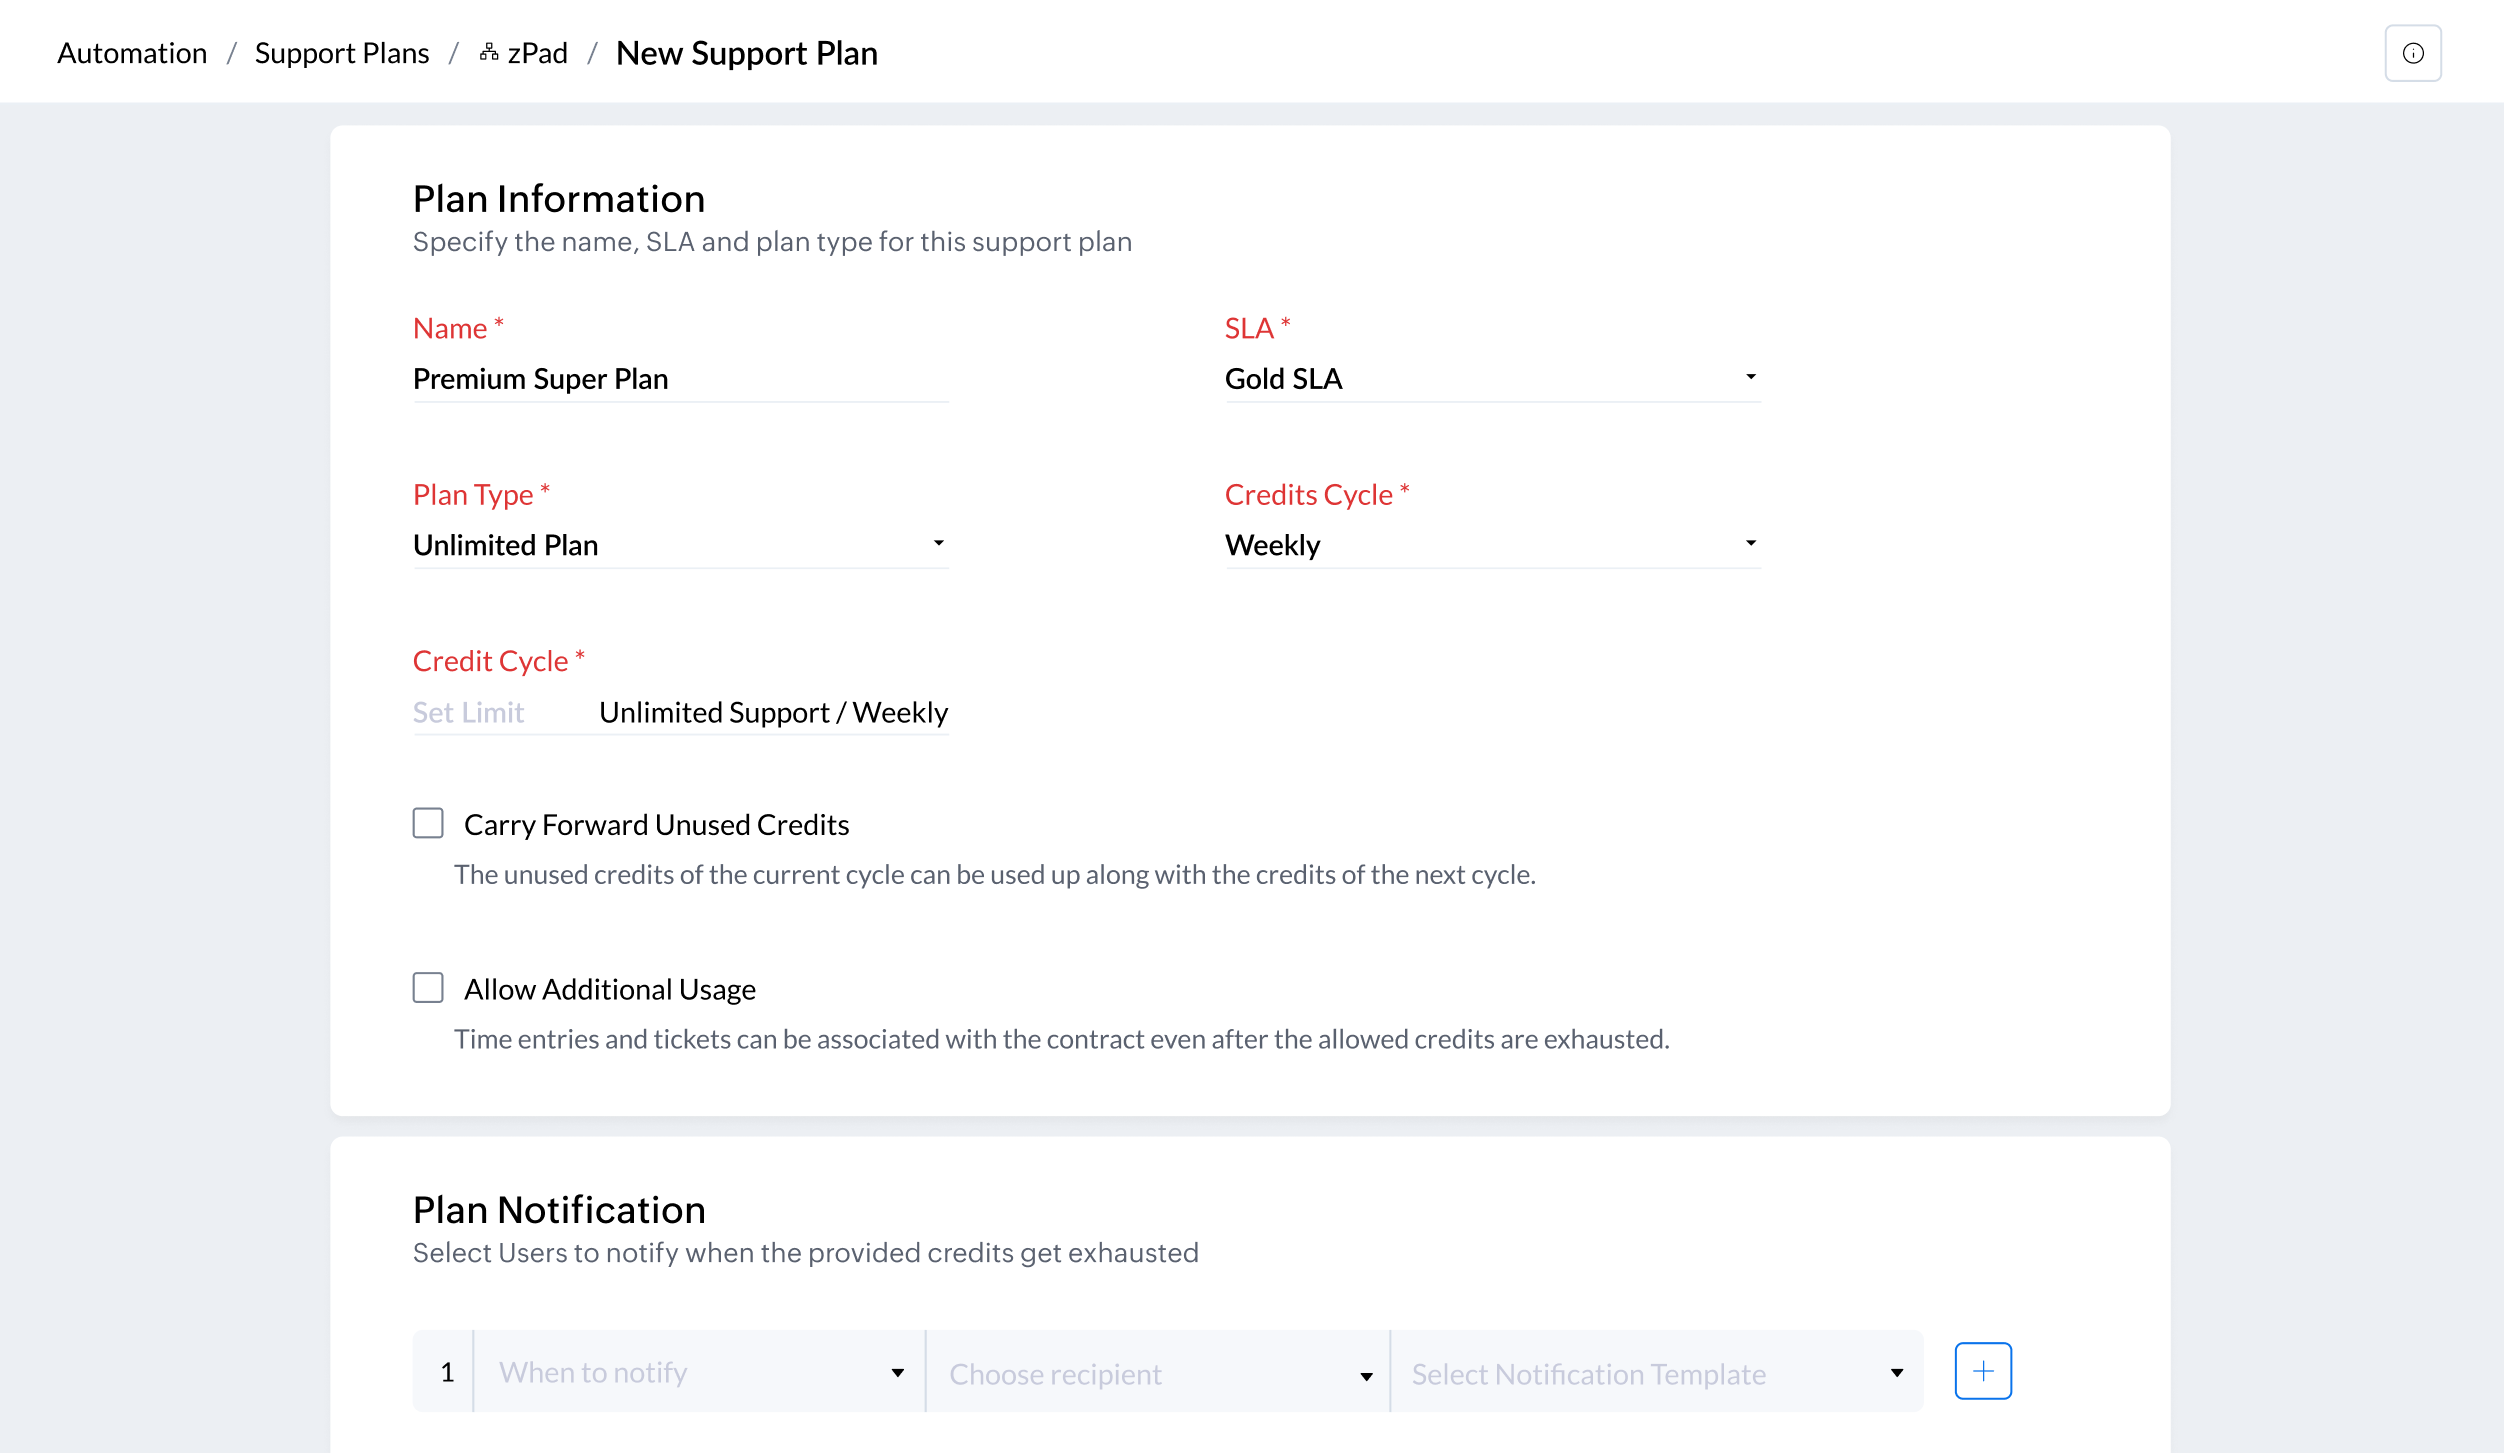The width and height of the screenshot is (2504, 1453).
Task: Click the zPad department icon in breadcrumb
Action: [x=488, y=52]
